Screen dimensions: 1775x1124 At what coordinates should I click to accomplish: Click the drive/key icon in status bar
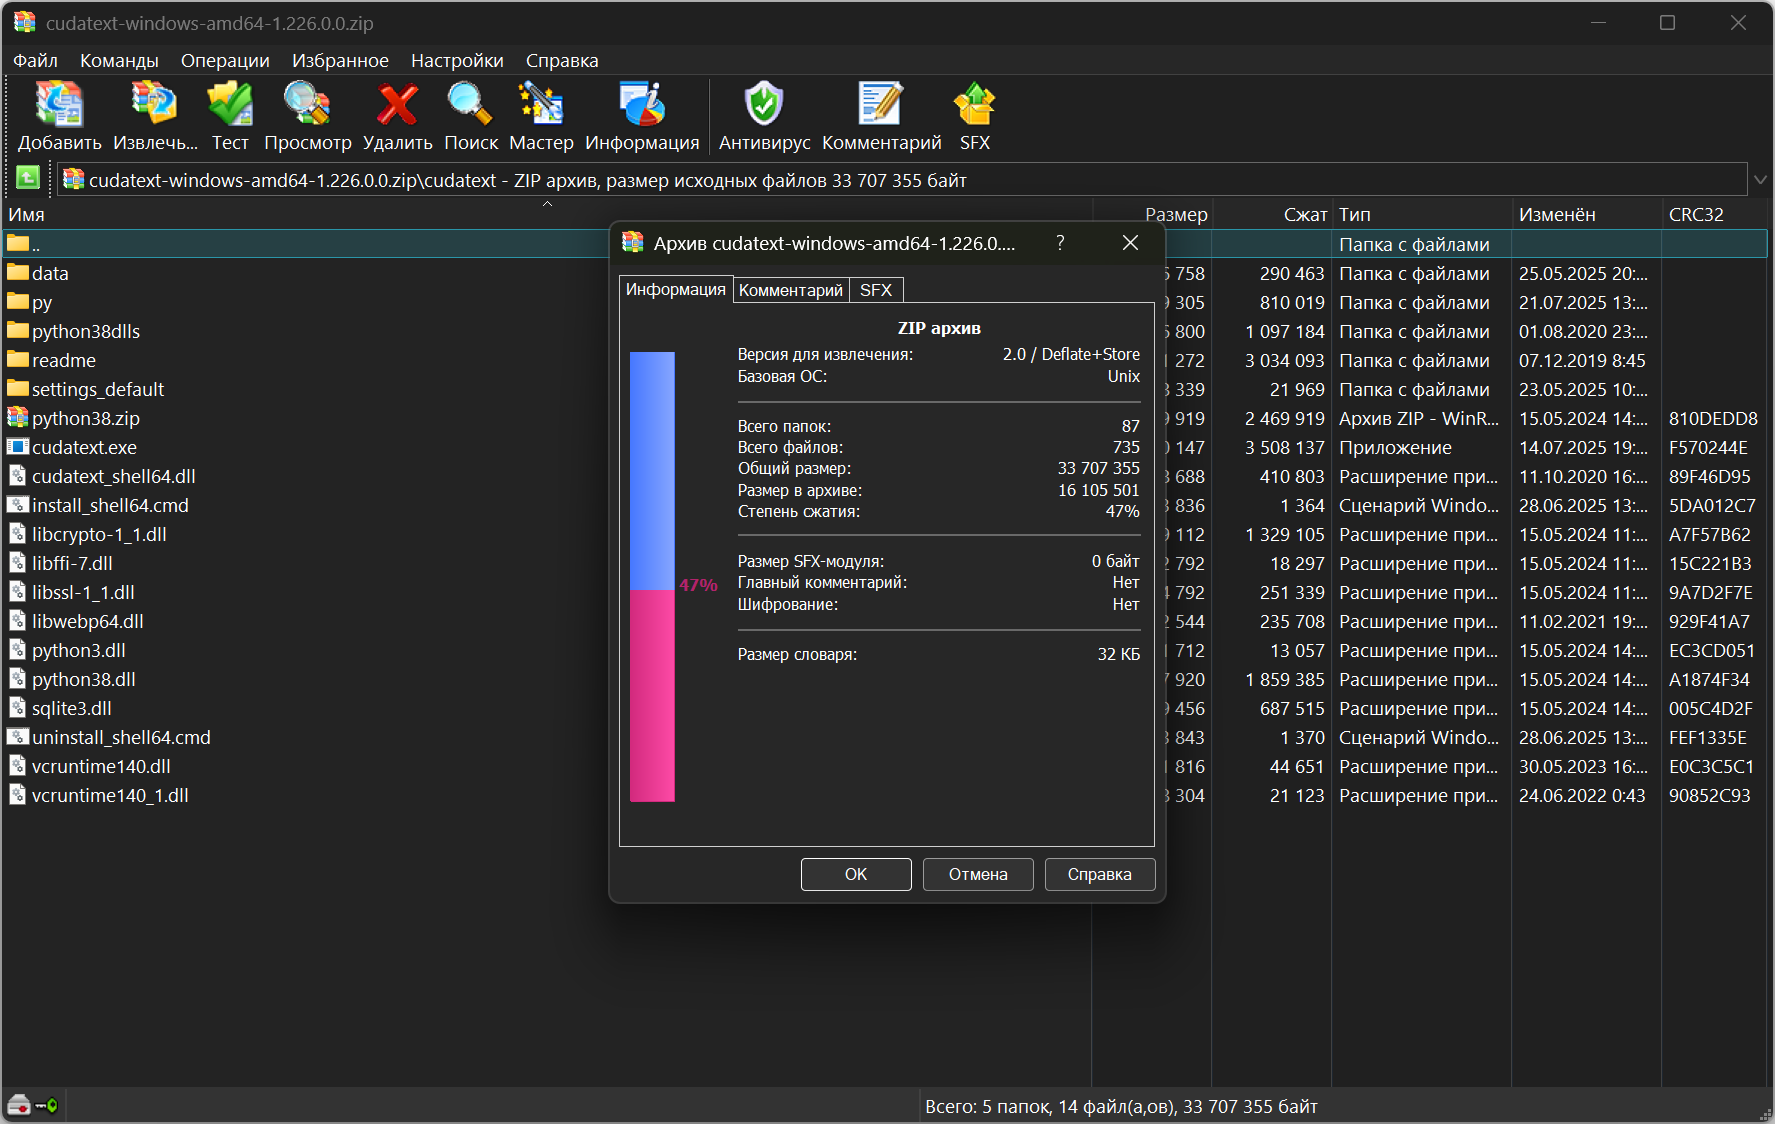click(x=32, y=1105)
